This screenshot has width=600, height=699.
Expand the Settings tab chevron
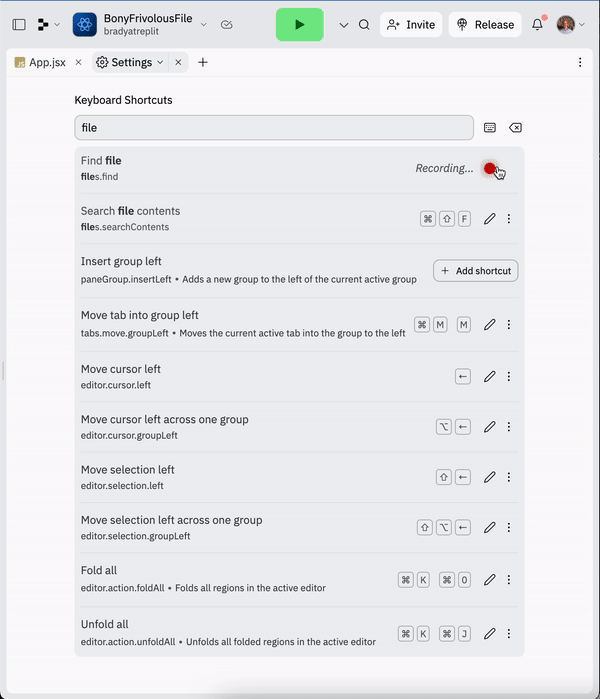point(160,62)
